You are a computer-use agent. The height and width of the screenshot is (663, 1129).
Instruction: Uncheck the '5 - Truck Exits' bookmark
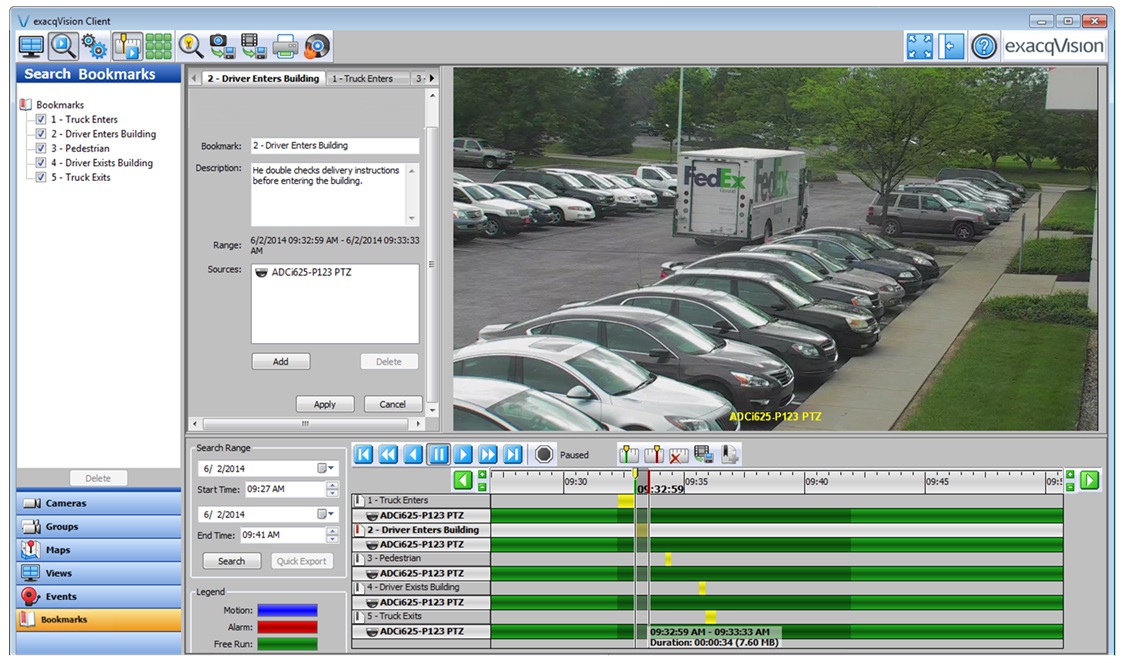[x=41, y=177]
